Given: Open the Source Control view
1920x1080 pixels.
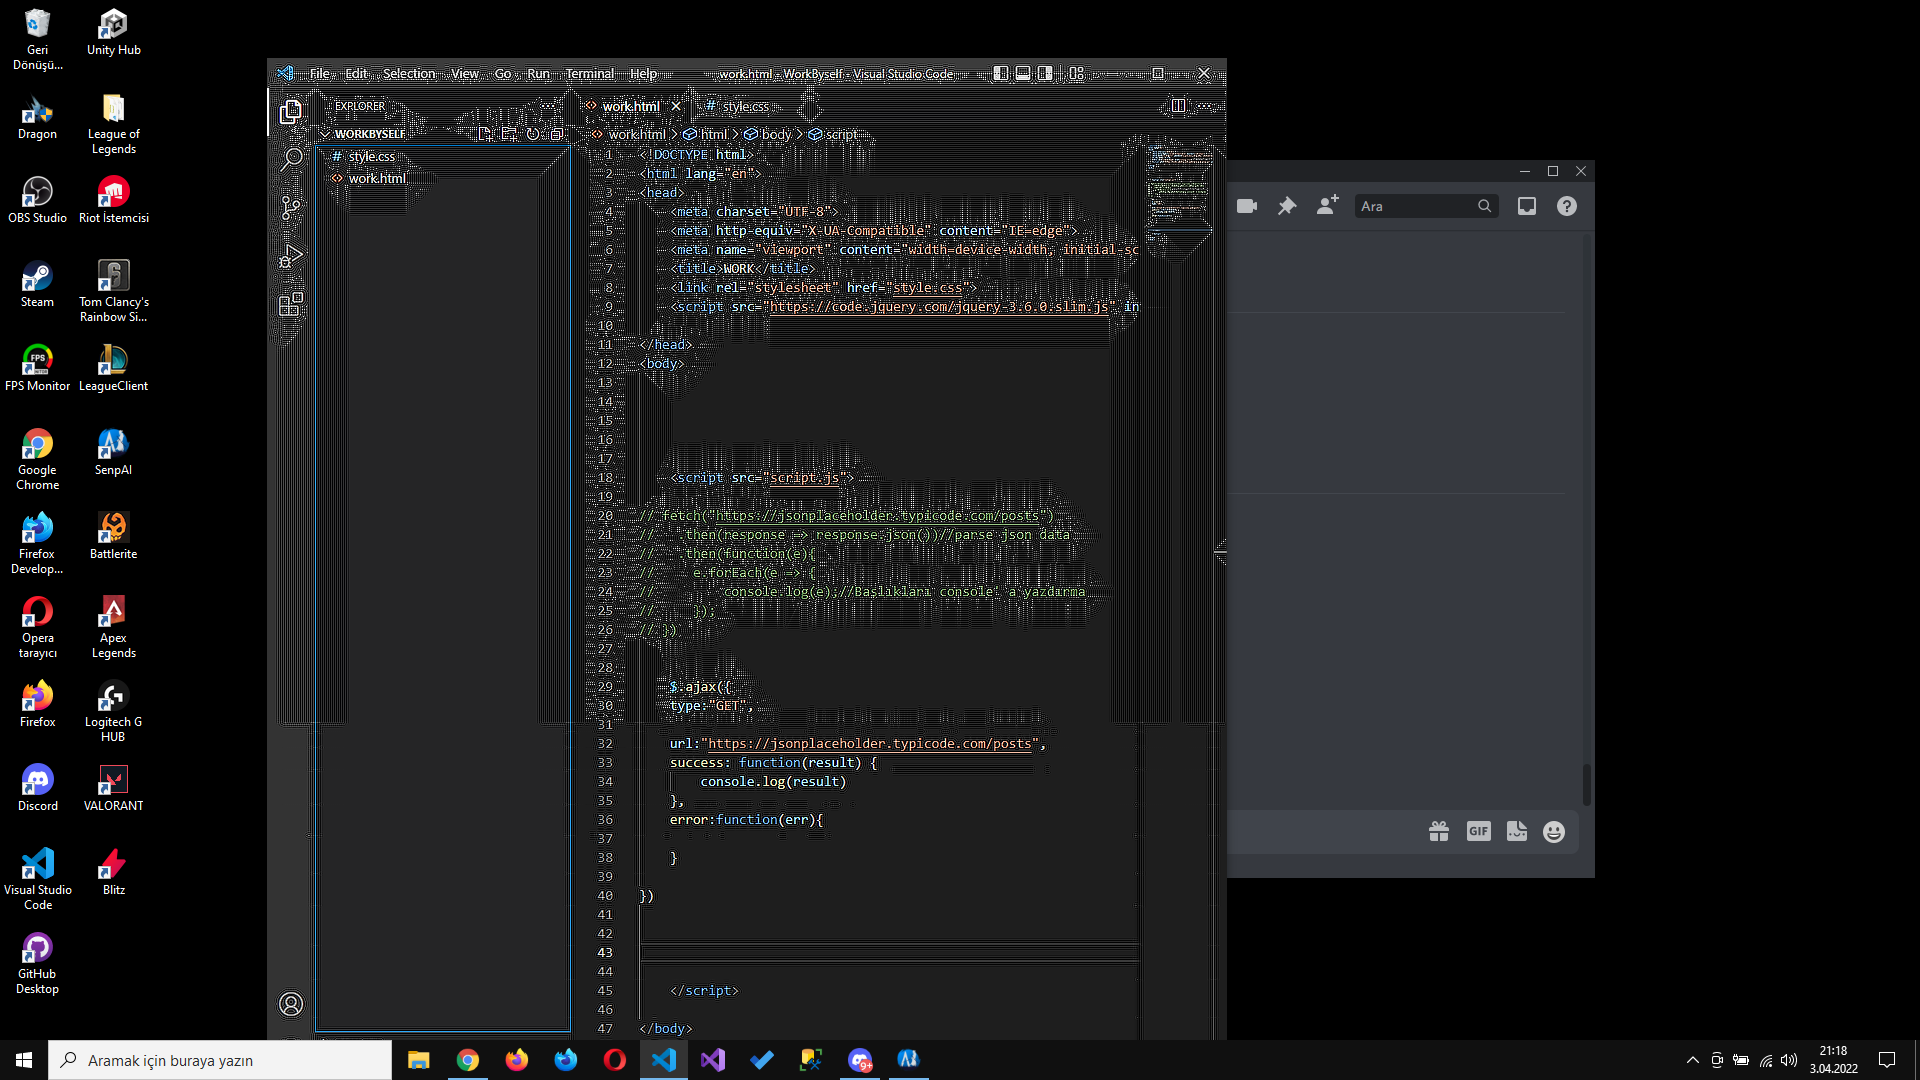Looking at the screenshot, I should 291,208.
